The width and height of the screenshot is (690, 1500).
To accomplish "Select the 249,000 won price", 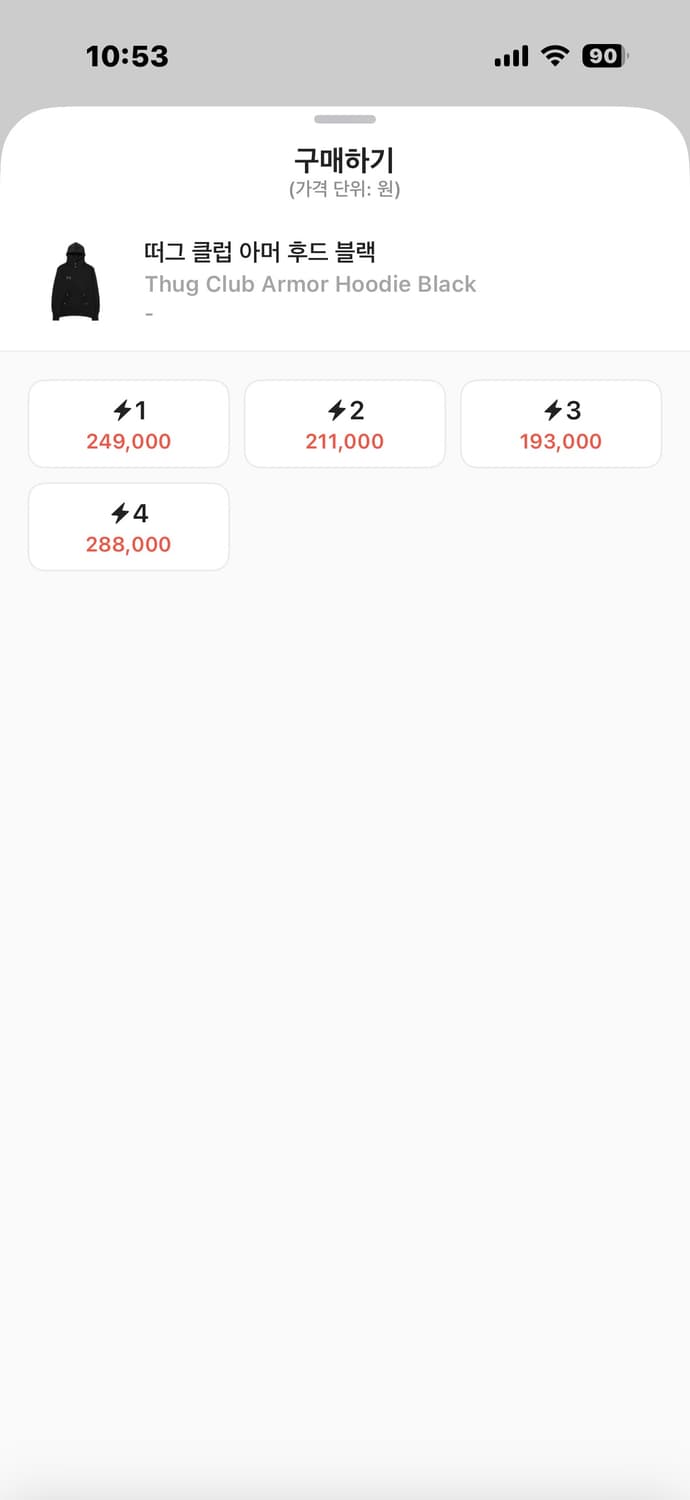I will [x=129, y=441].
